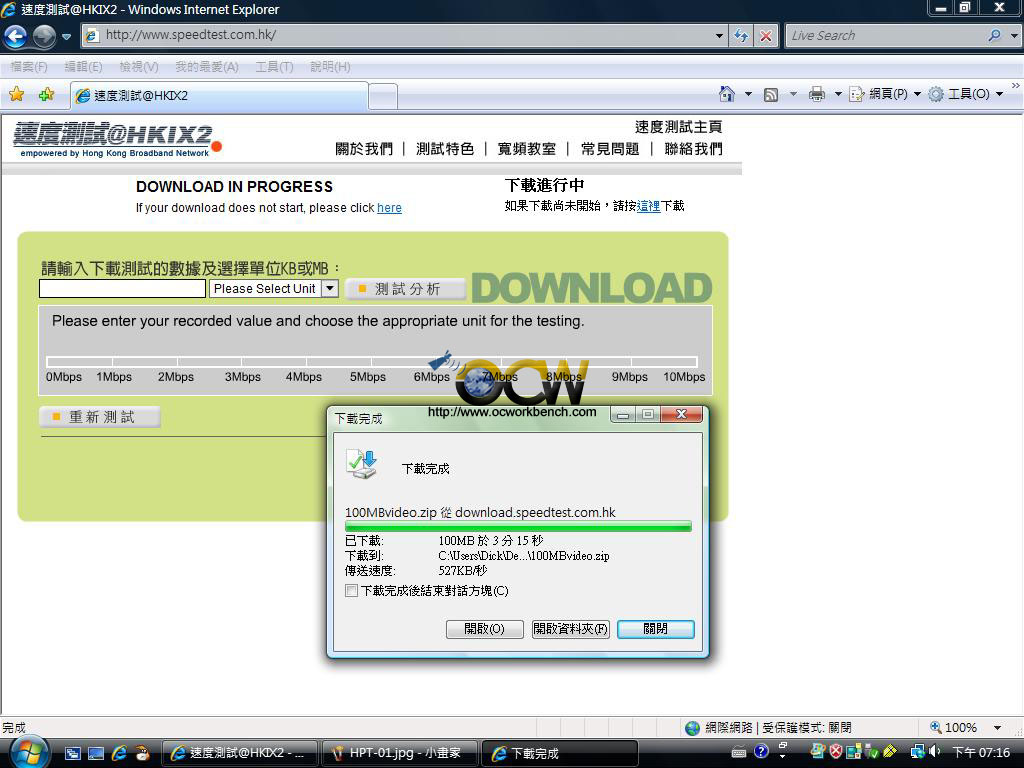Click the 重新測試 retest button
This screenshot has height=768, width=1024.
[x=100, y=417]
